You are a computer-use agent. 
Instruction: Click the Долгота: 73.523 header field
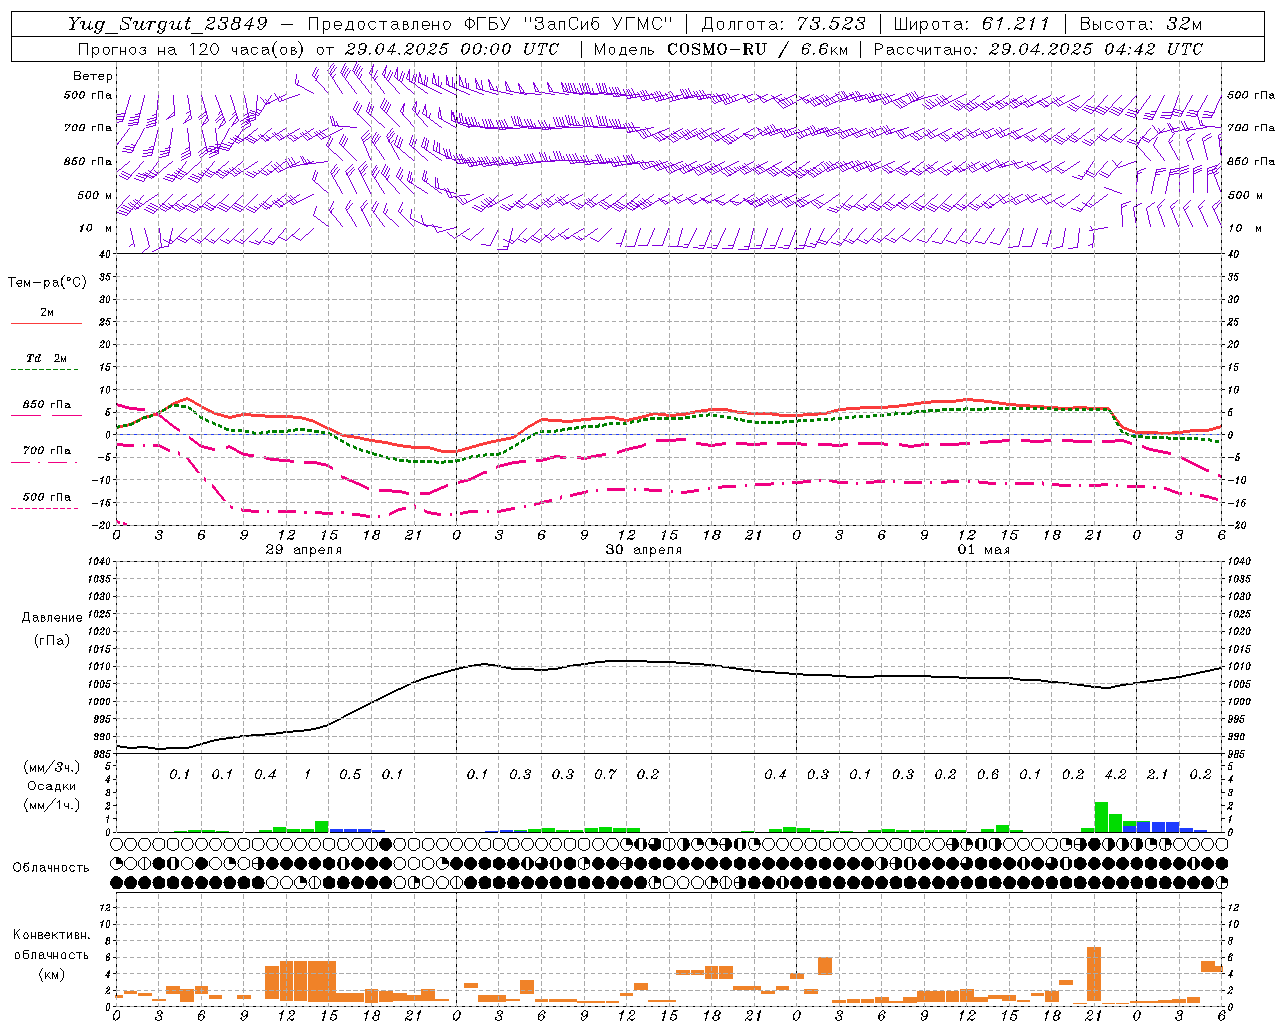click(x=783, y=24)
